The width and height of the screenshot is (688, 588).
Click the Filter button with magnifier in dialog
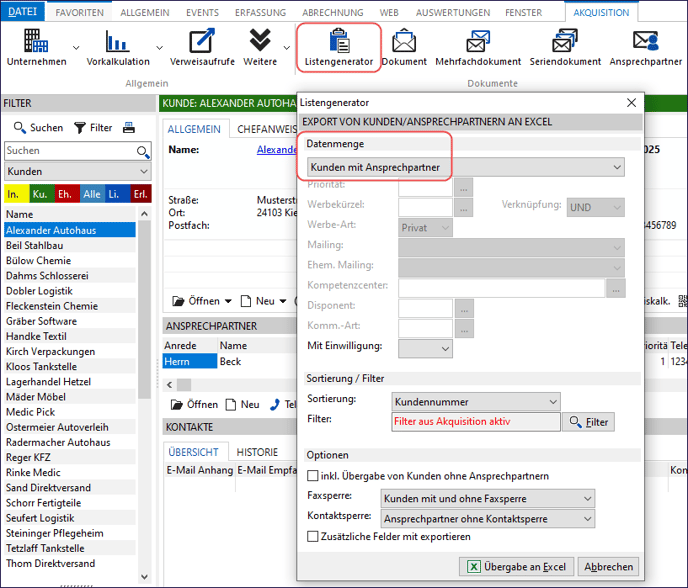(x=588, y=422)
